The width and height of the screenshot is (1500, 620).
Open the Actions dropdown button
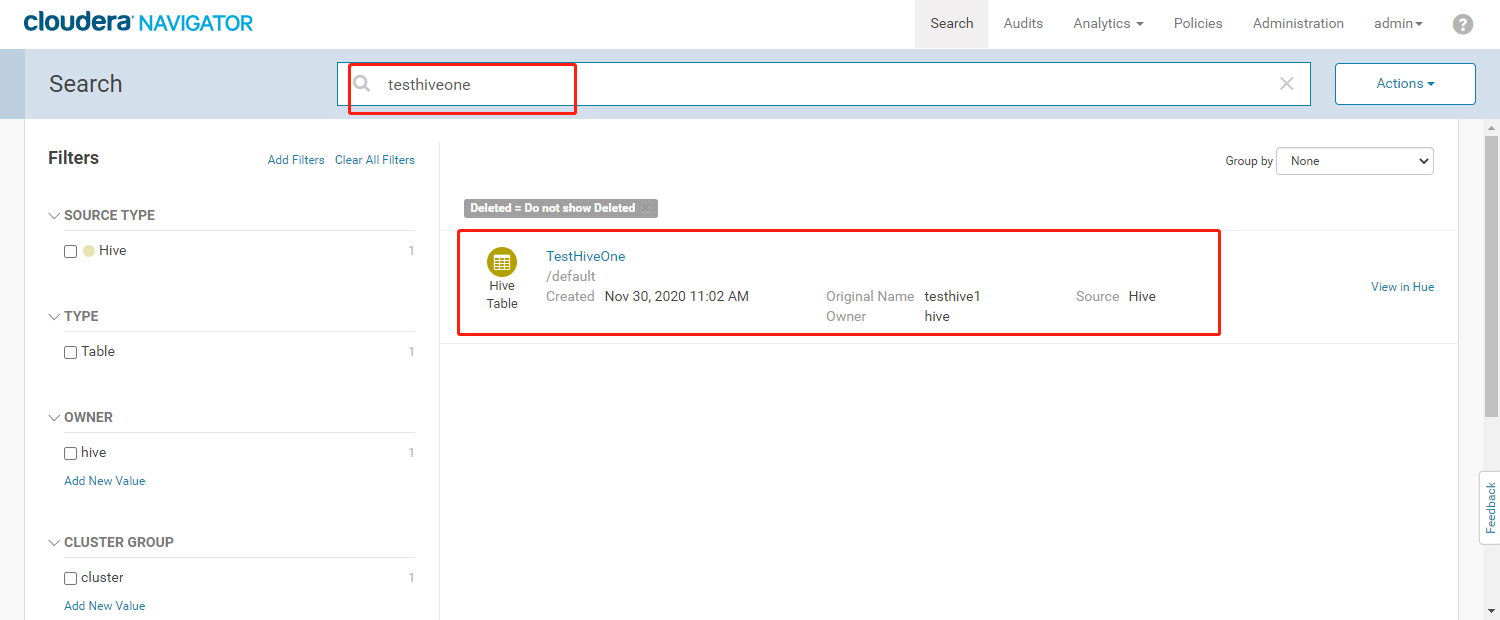(1405, 84)
